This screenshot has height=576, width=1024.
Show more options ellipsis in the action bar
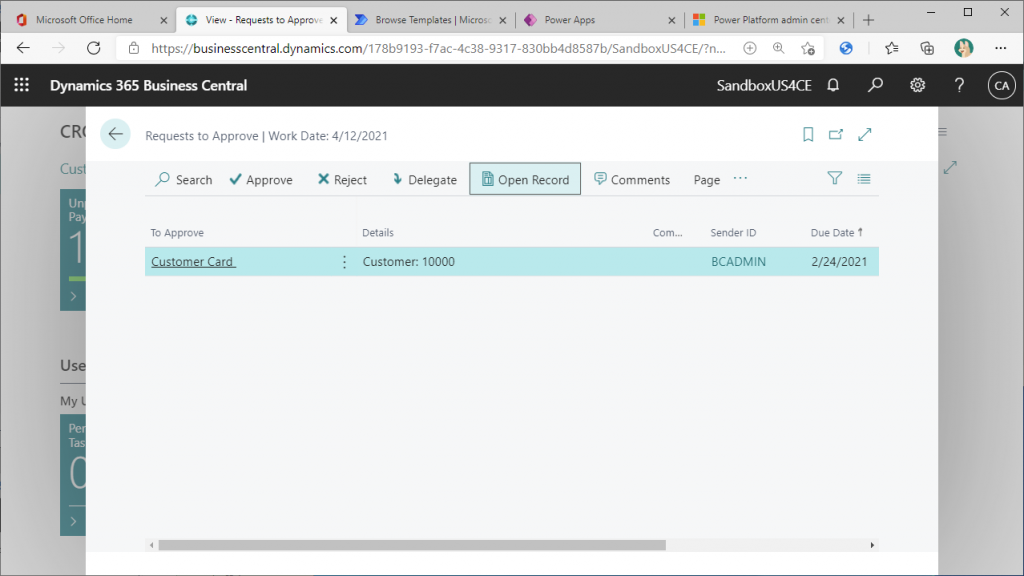click(740, 178)
